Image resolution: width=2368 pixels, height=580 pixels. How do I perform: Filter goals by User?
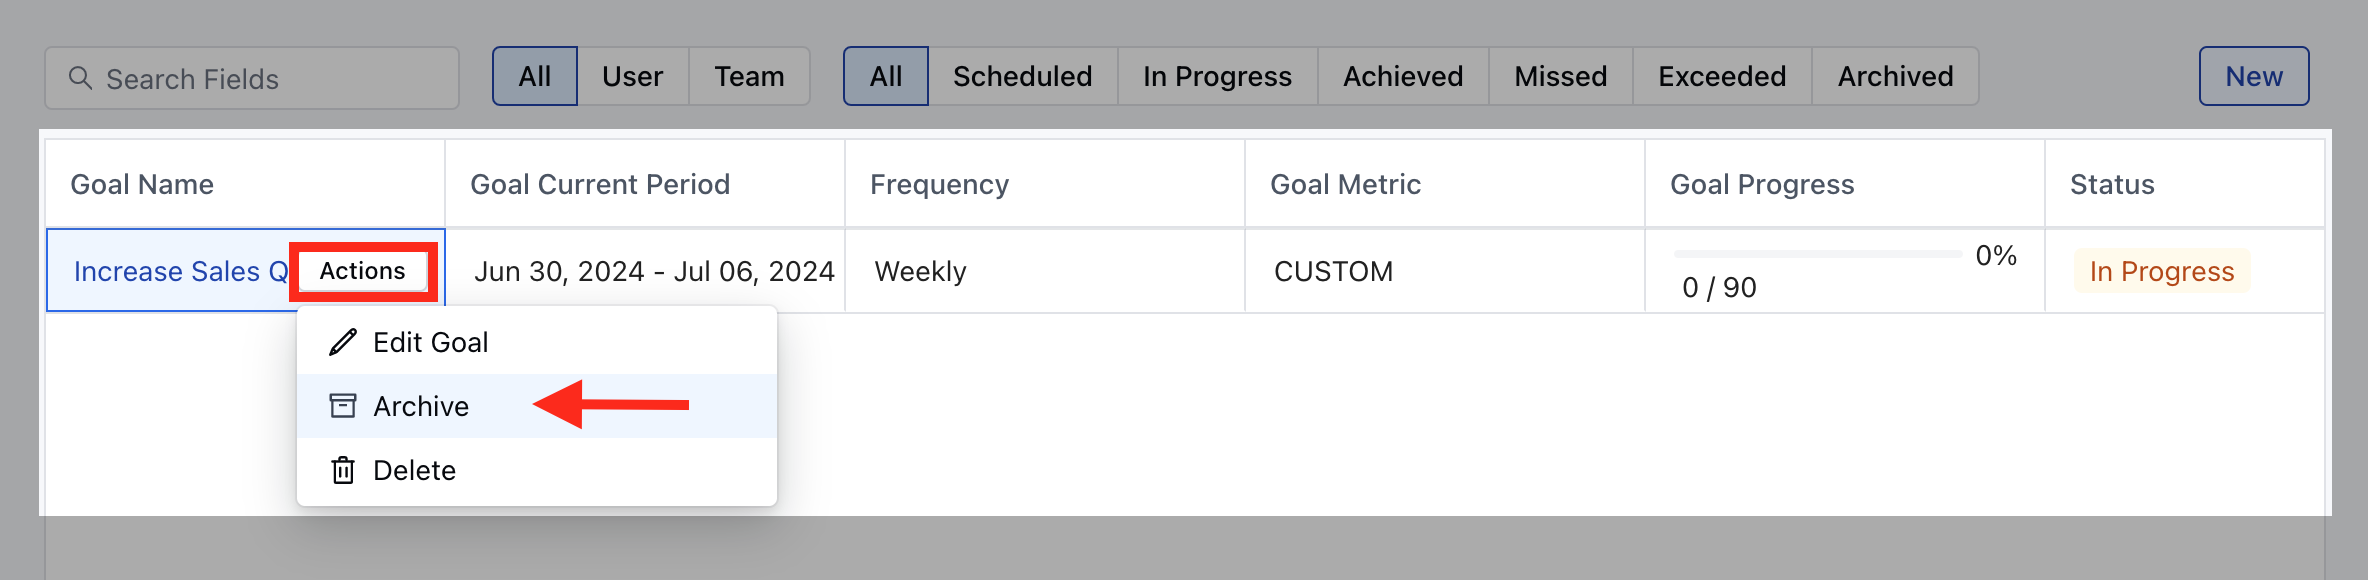click(x=633, y=76)
